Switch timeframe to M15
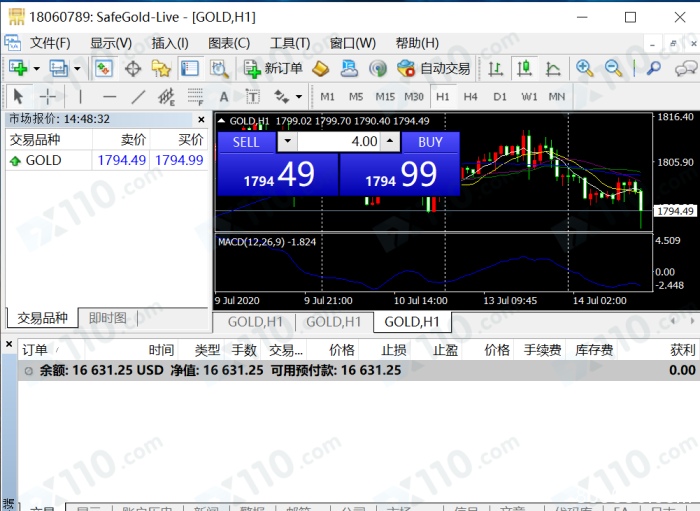This screenshot has width=700, height=511. tap(385, 96)
